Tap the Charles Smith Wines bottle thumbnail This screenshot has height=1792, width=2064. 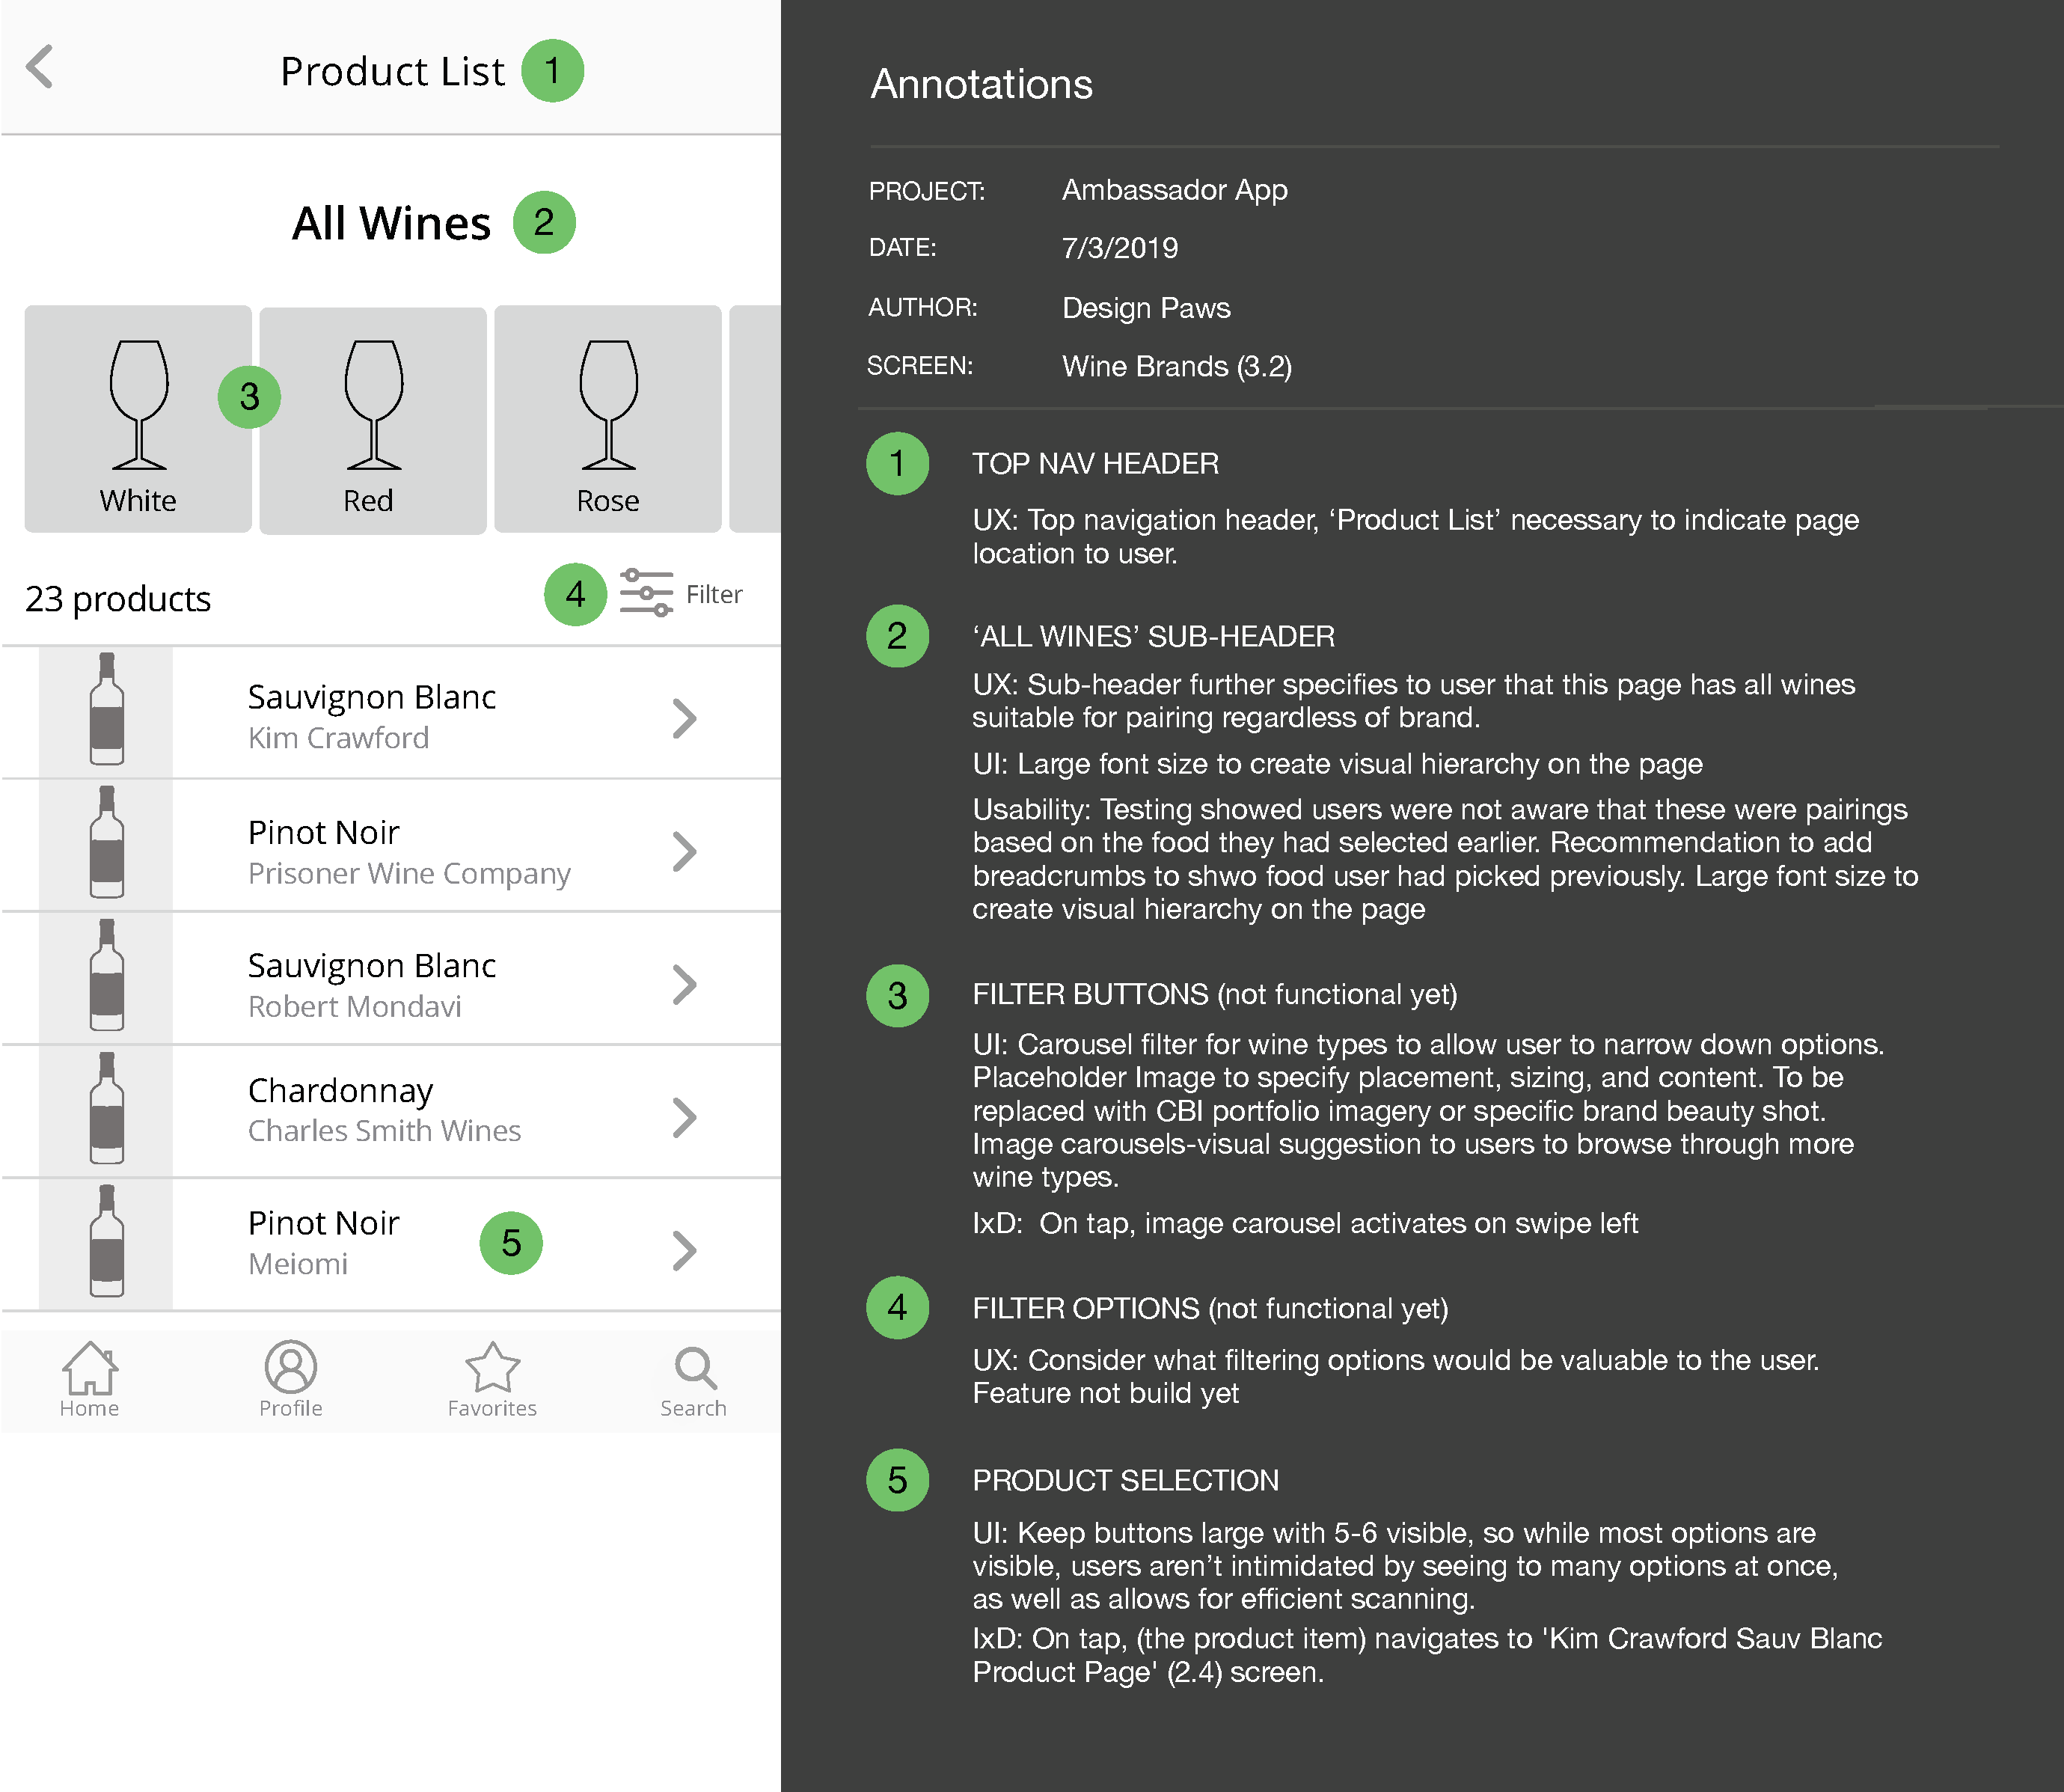tap(106, 1109)
